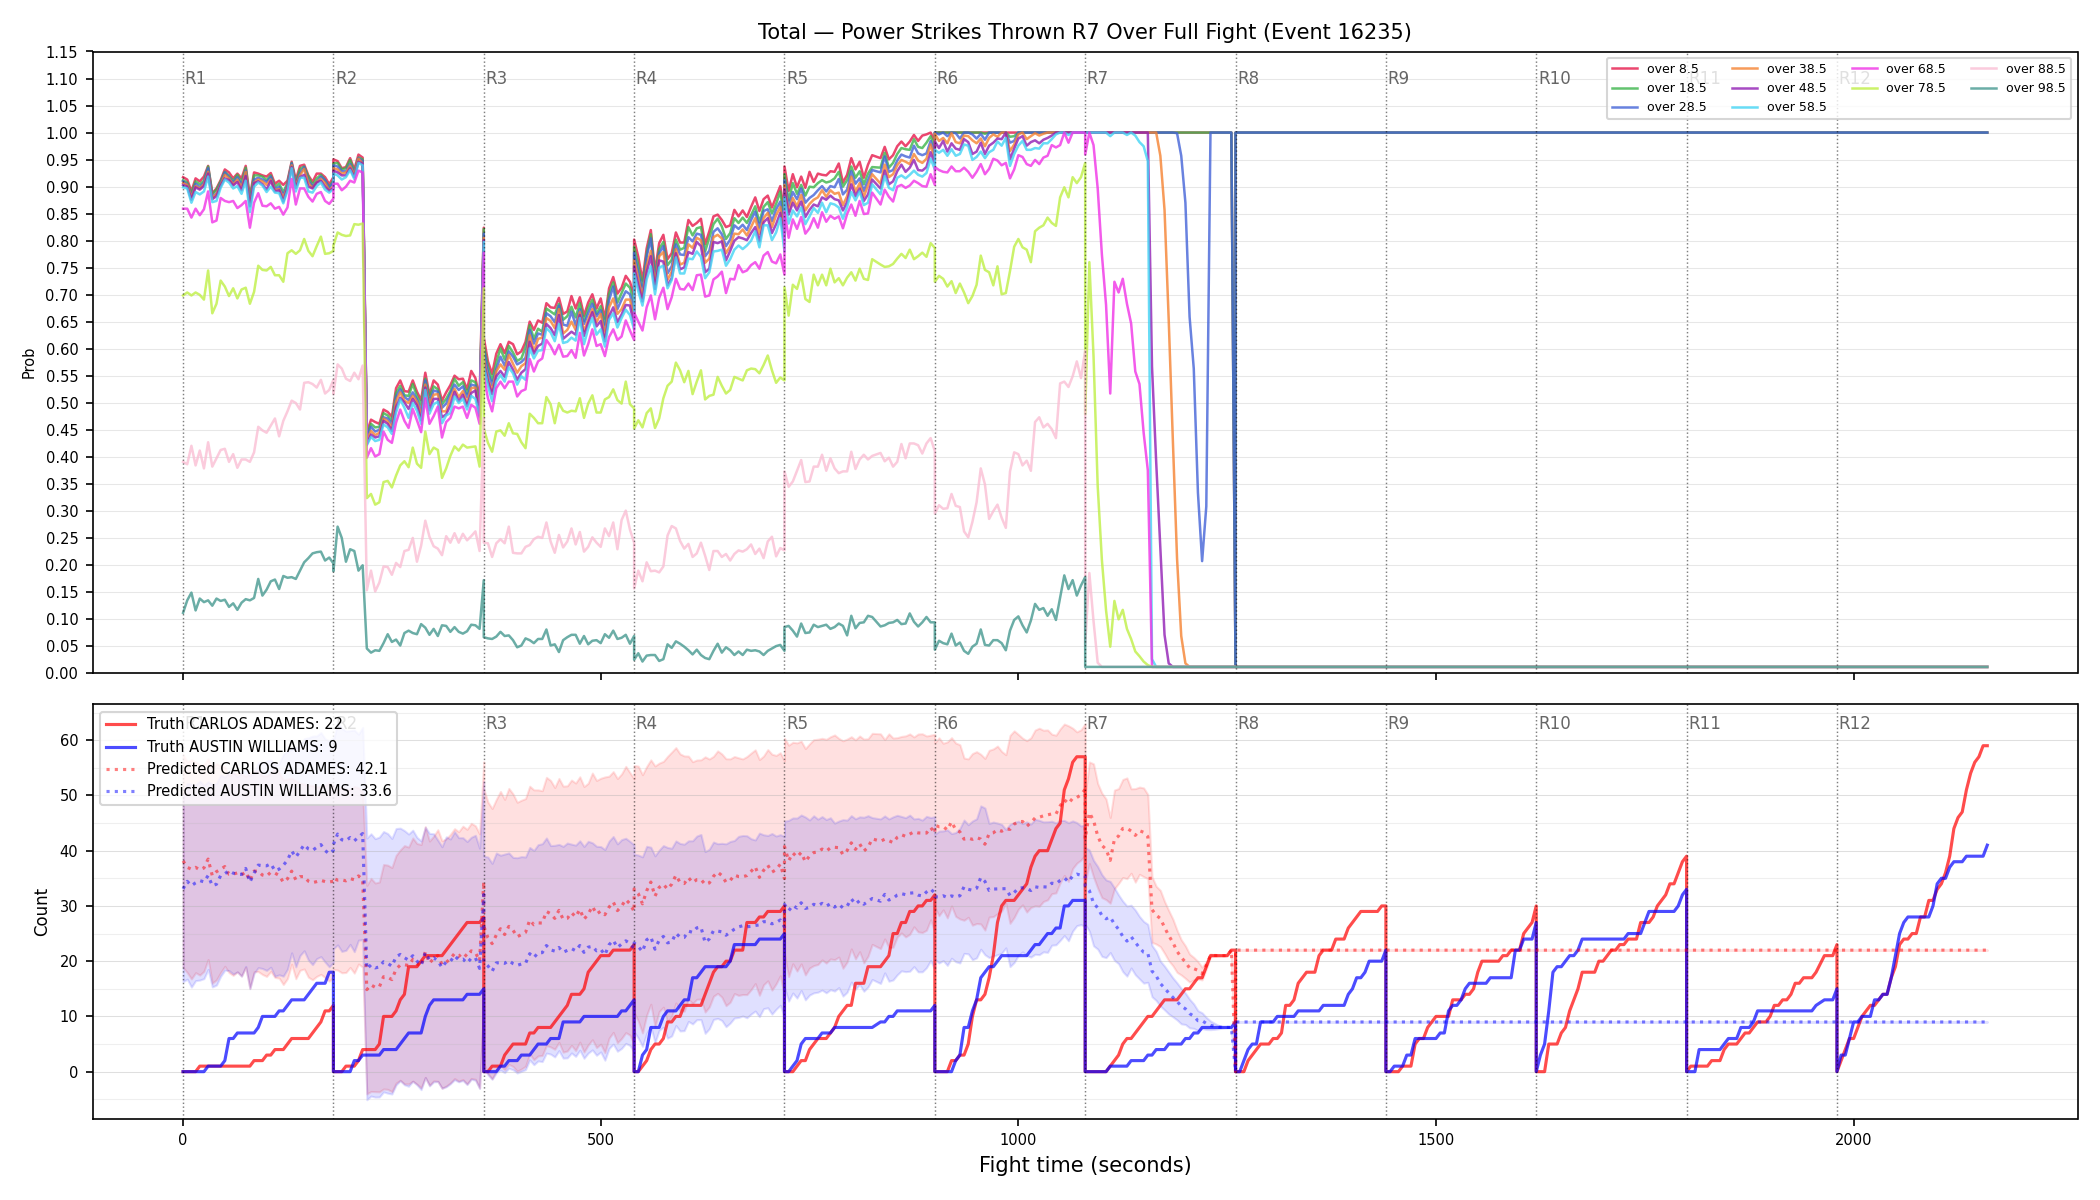The height and width of the screenshot is (1200, 2100).
Task: Click the 'Prob' y-axis label
Action: pos(28,363)
